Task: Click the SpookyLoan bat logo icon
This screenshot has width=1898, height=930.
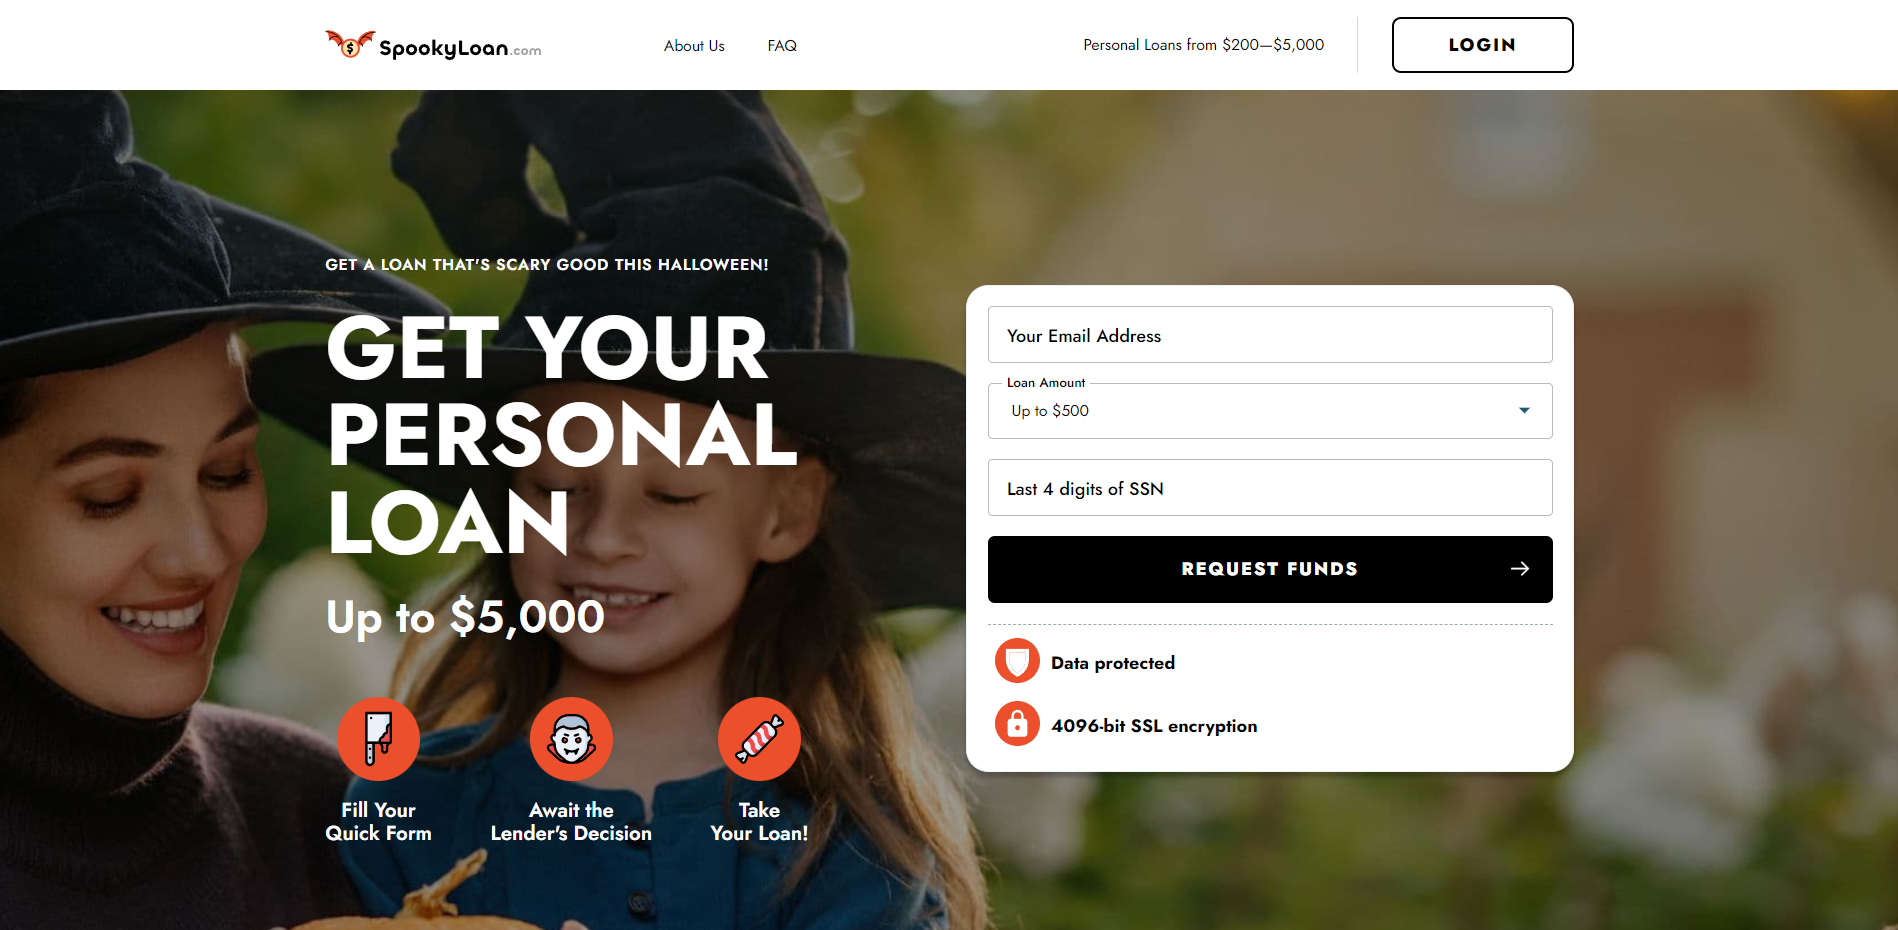Action: coord(350,44)
